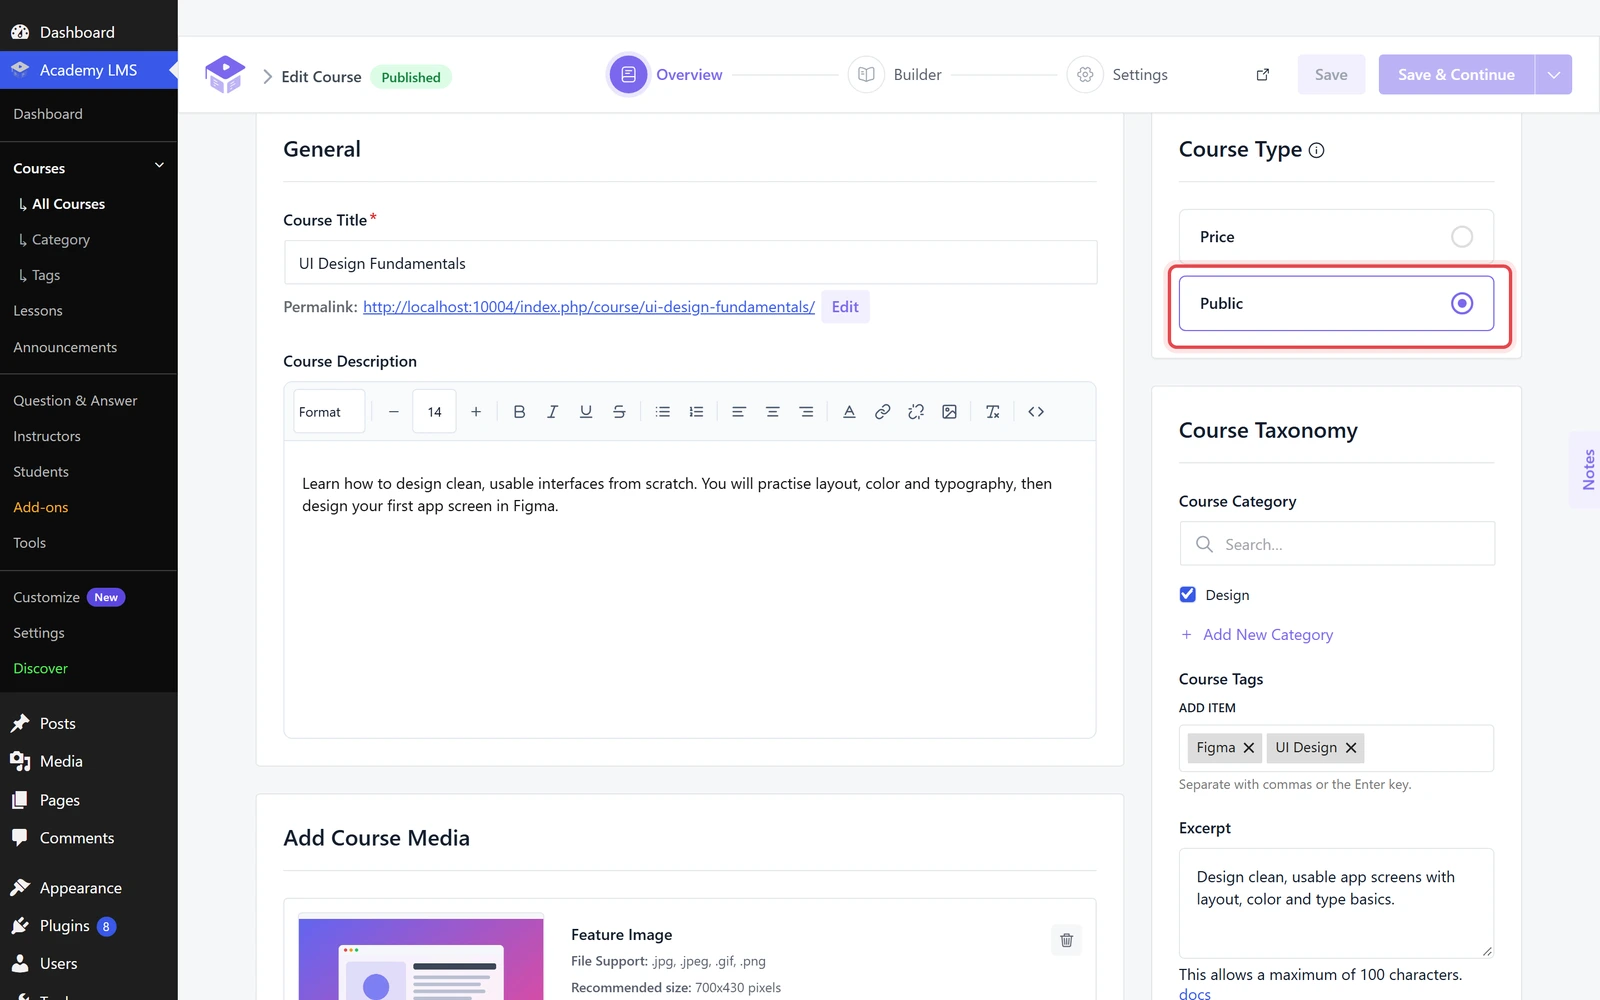Viewport: 1600px width, 1000px height.
Task: Center align description text
Action: tap(772, 412)
